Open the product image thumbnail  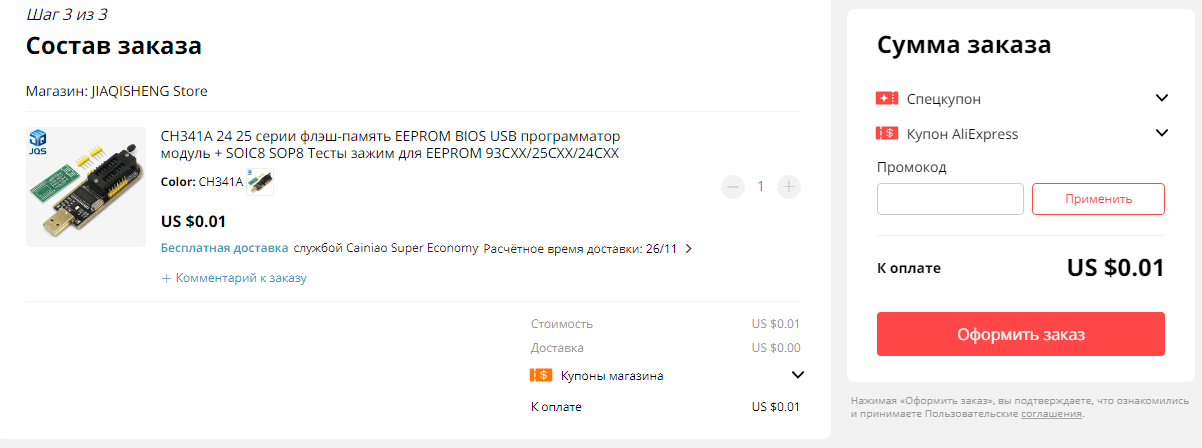(x=86, y=187)
